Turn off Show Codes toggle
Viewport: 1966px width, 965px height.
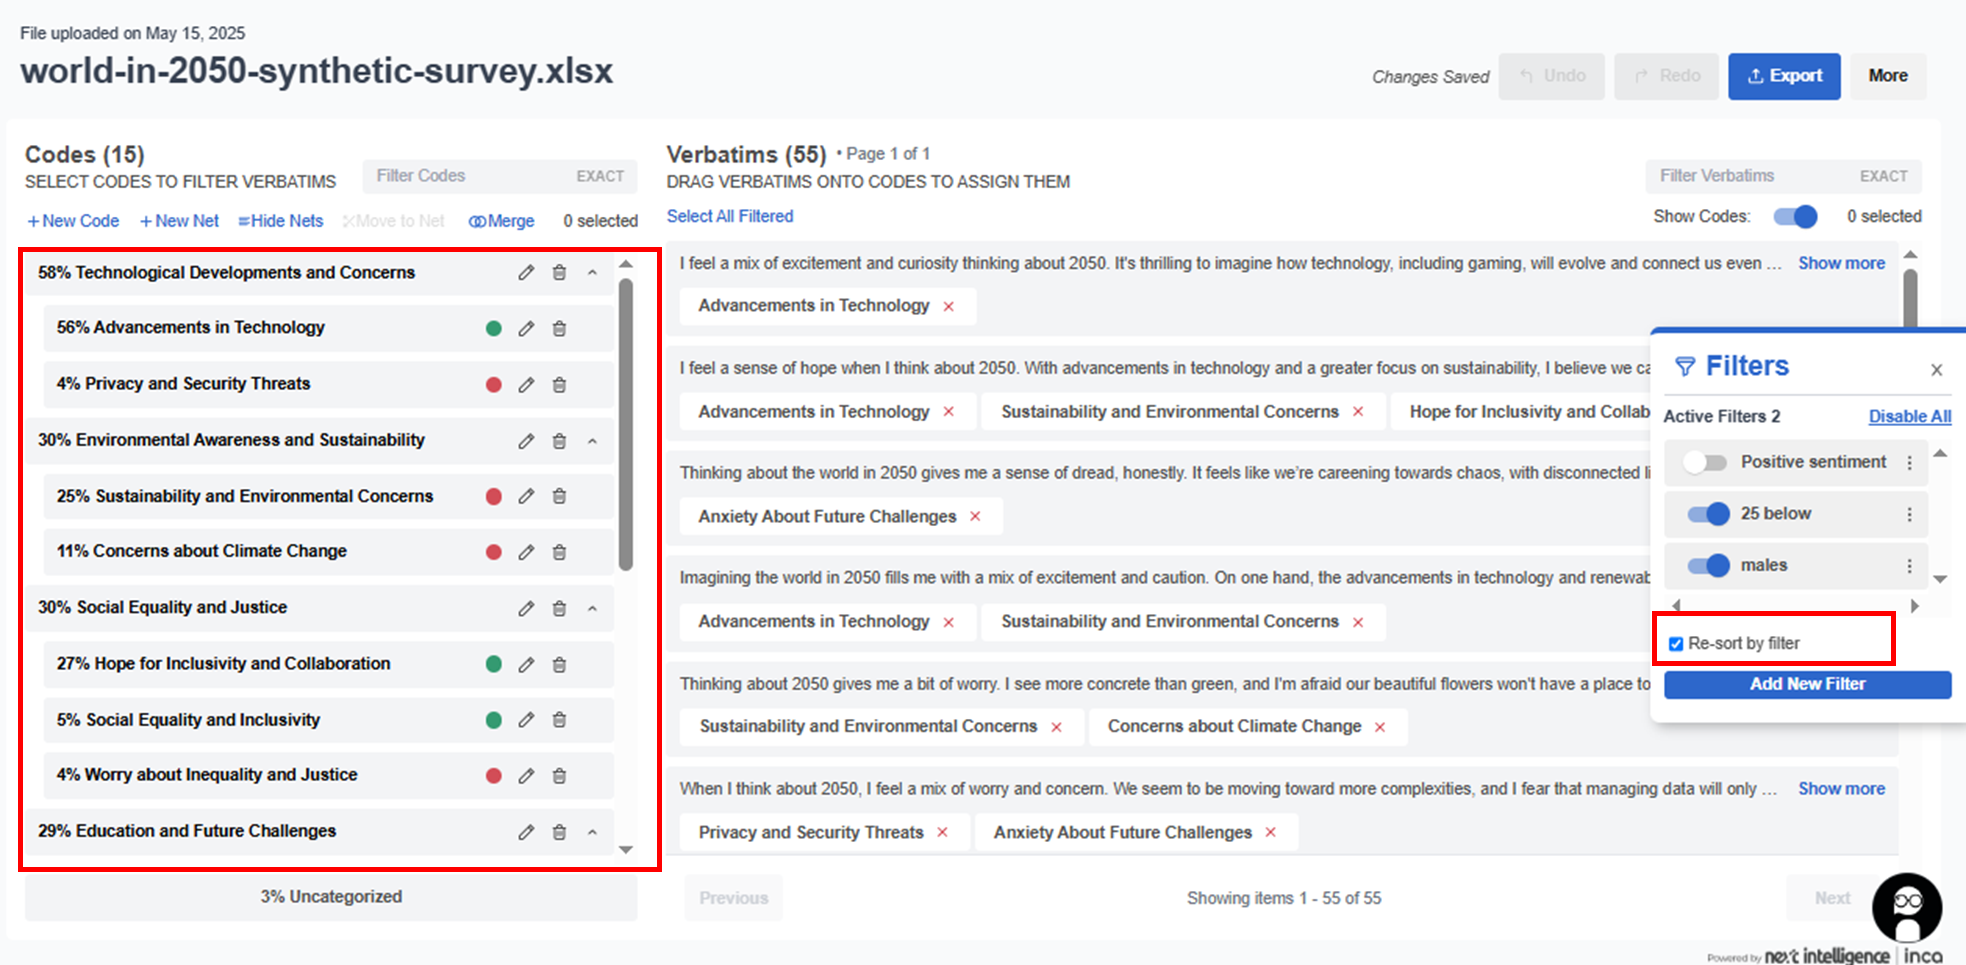pos(1795,217)
